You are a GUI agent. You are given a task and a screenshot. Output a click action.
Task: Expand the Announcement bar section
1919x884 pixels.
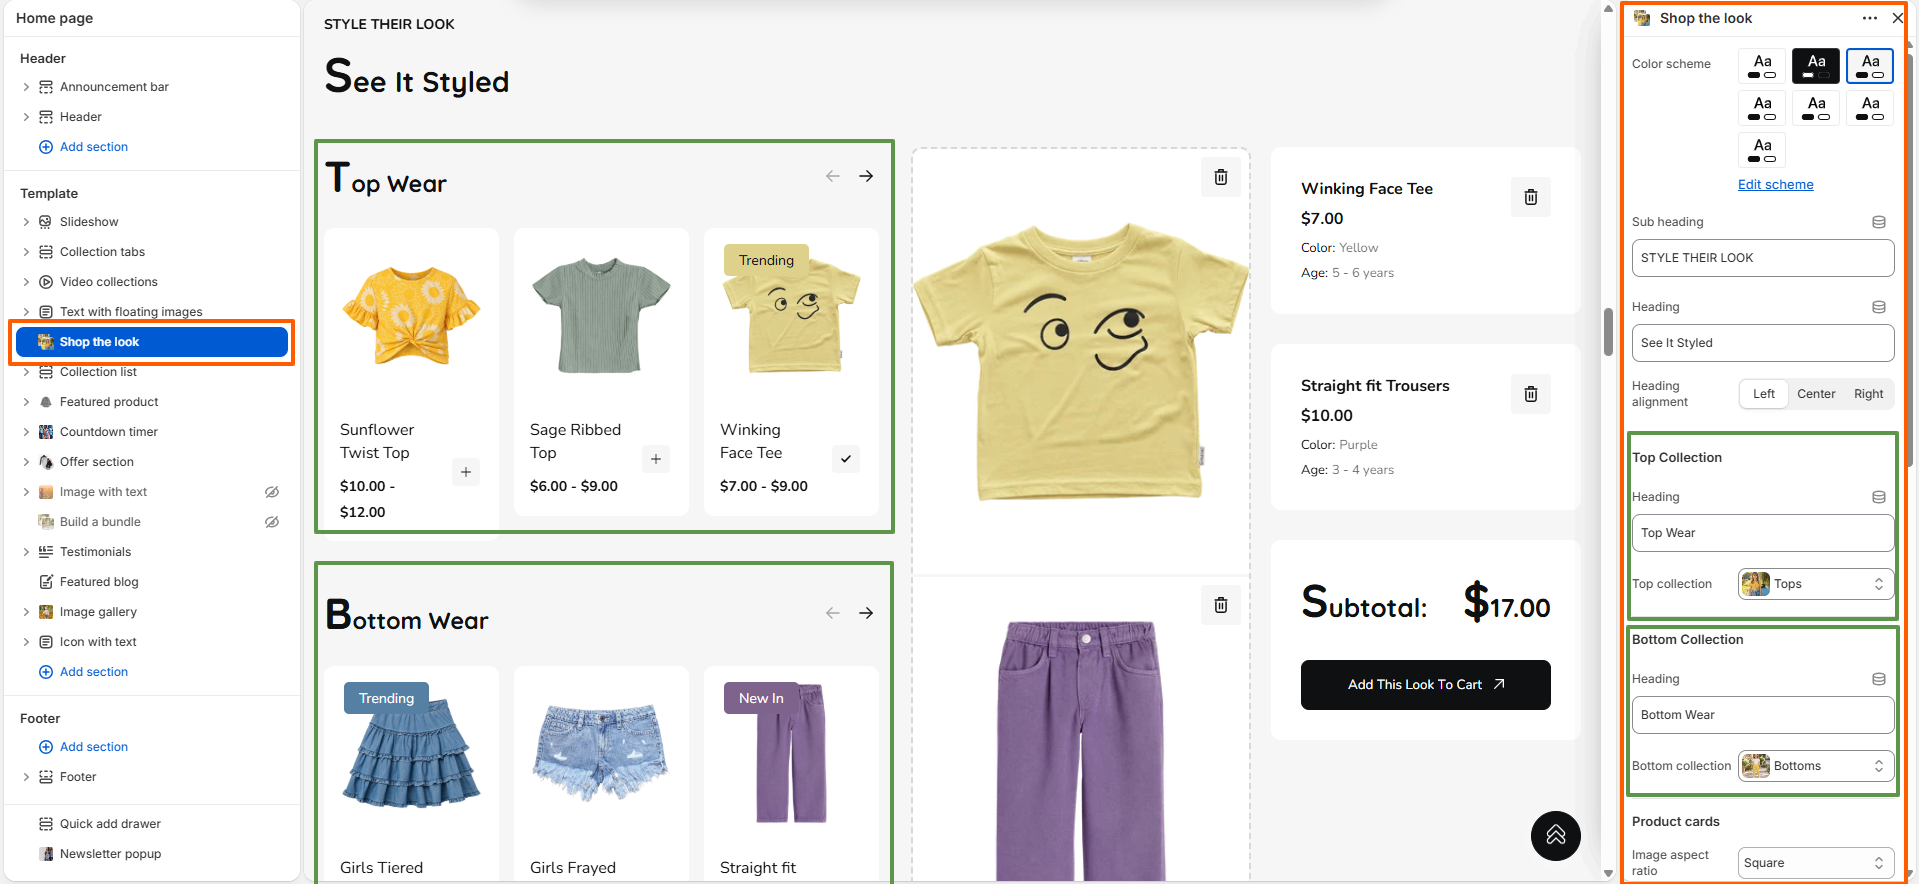(x=26, y=87)
